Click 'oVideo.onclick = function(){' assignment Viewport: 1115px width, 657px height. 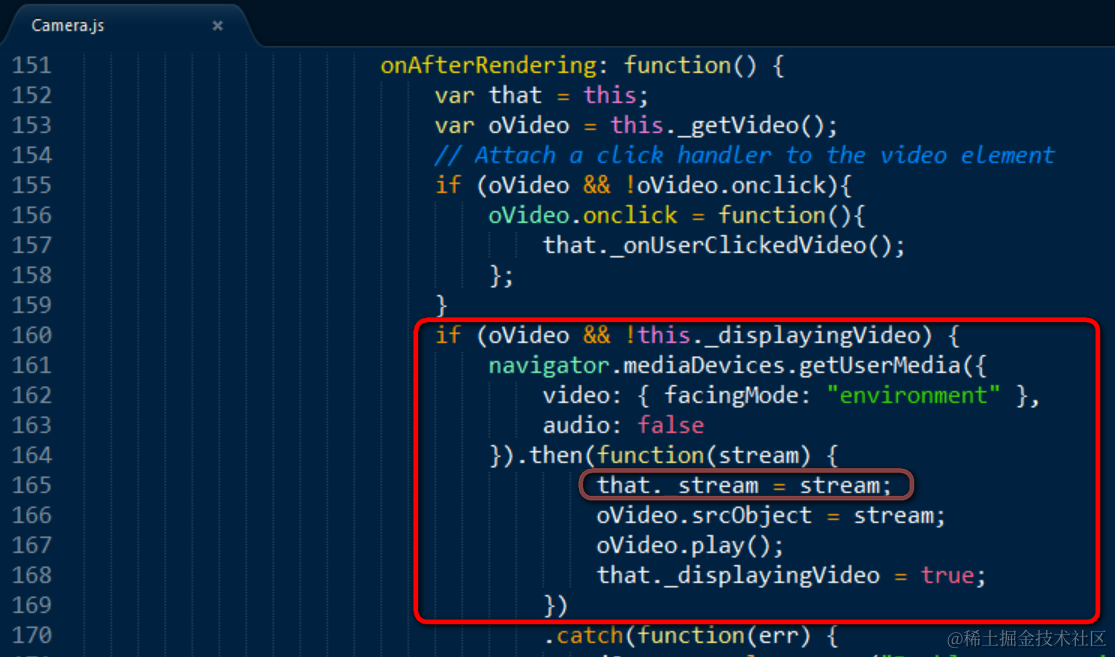(x=676, y=215)
